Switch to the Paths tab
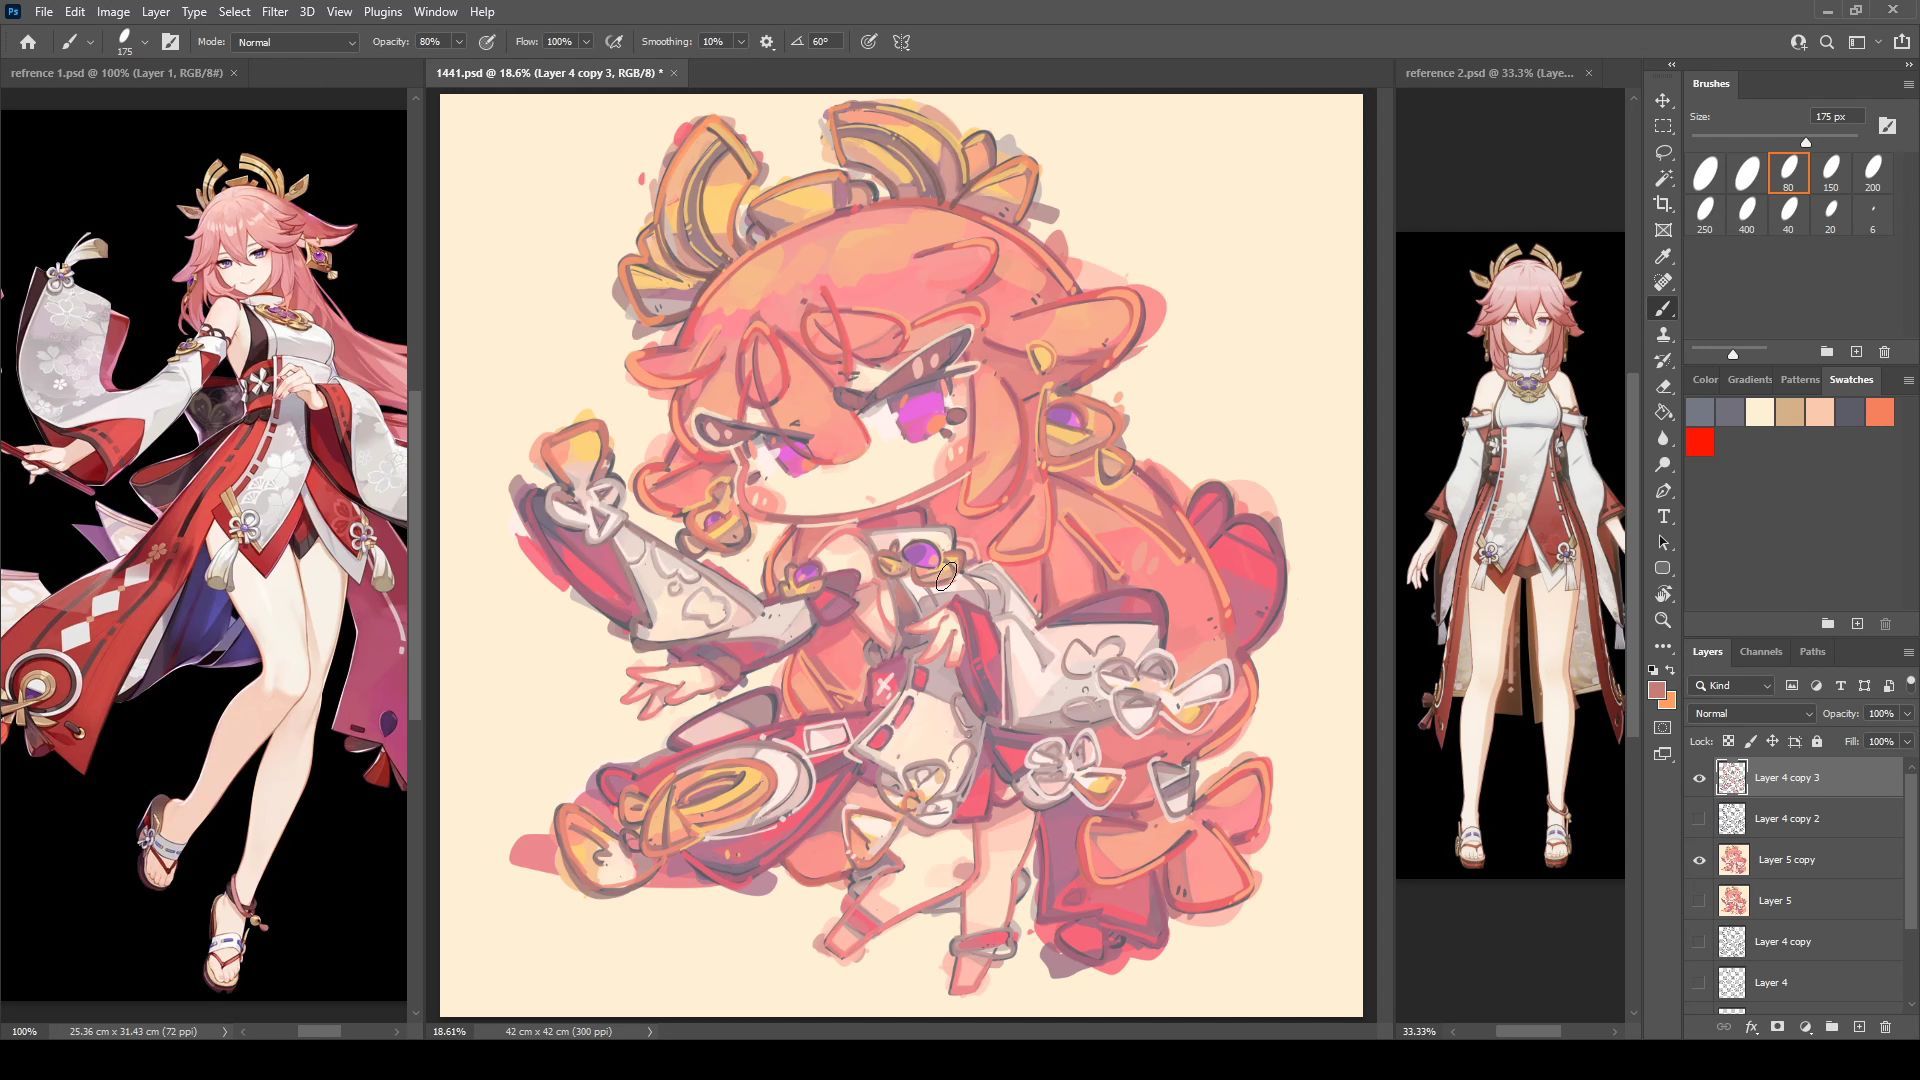 1812,652
